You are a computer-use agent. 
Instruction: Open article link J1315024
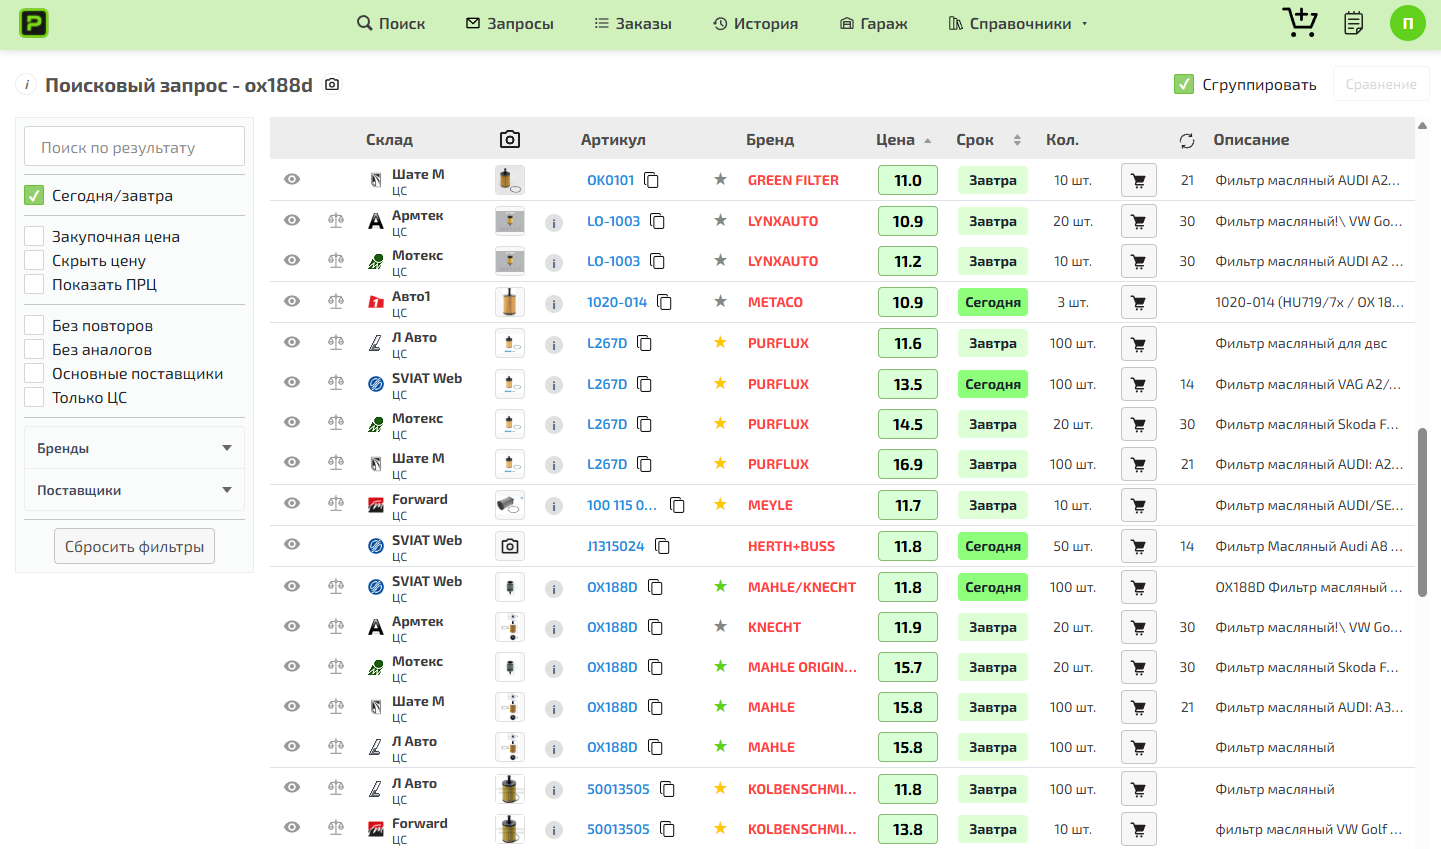point(616,546)
